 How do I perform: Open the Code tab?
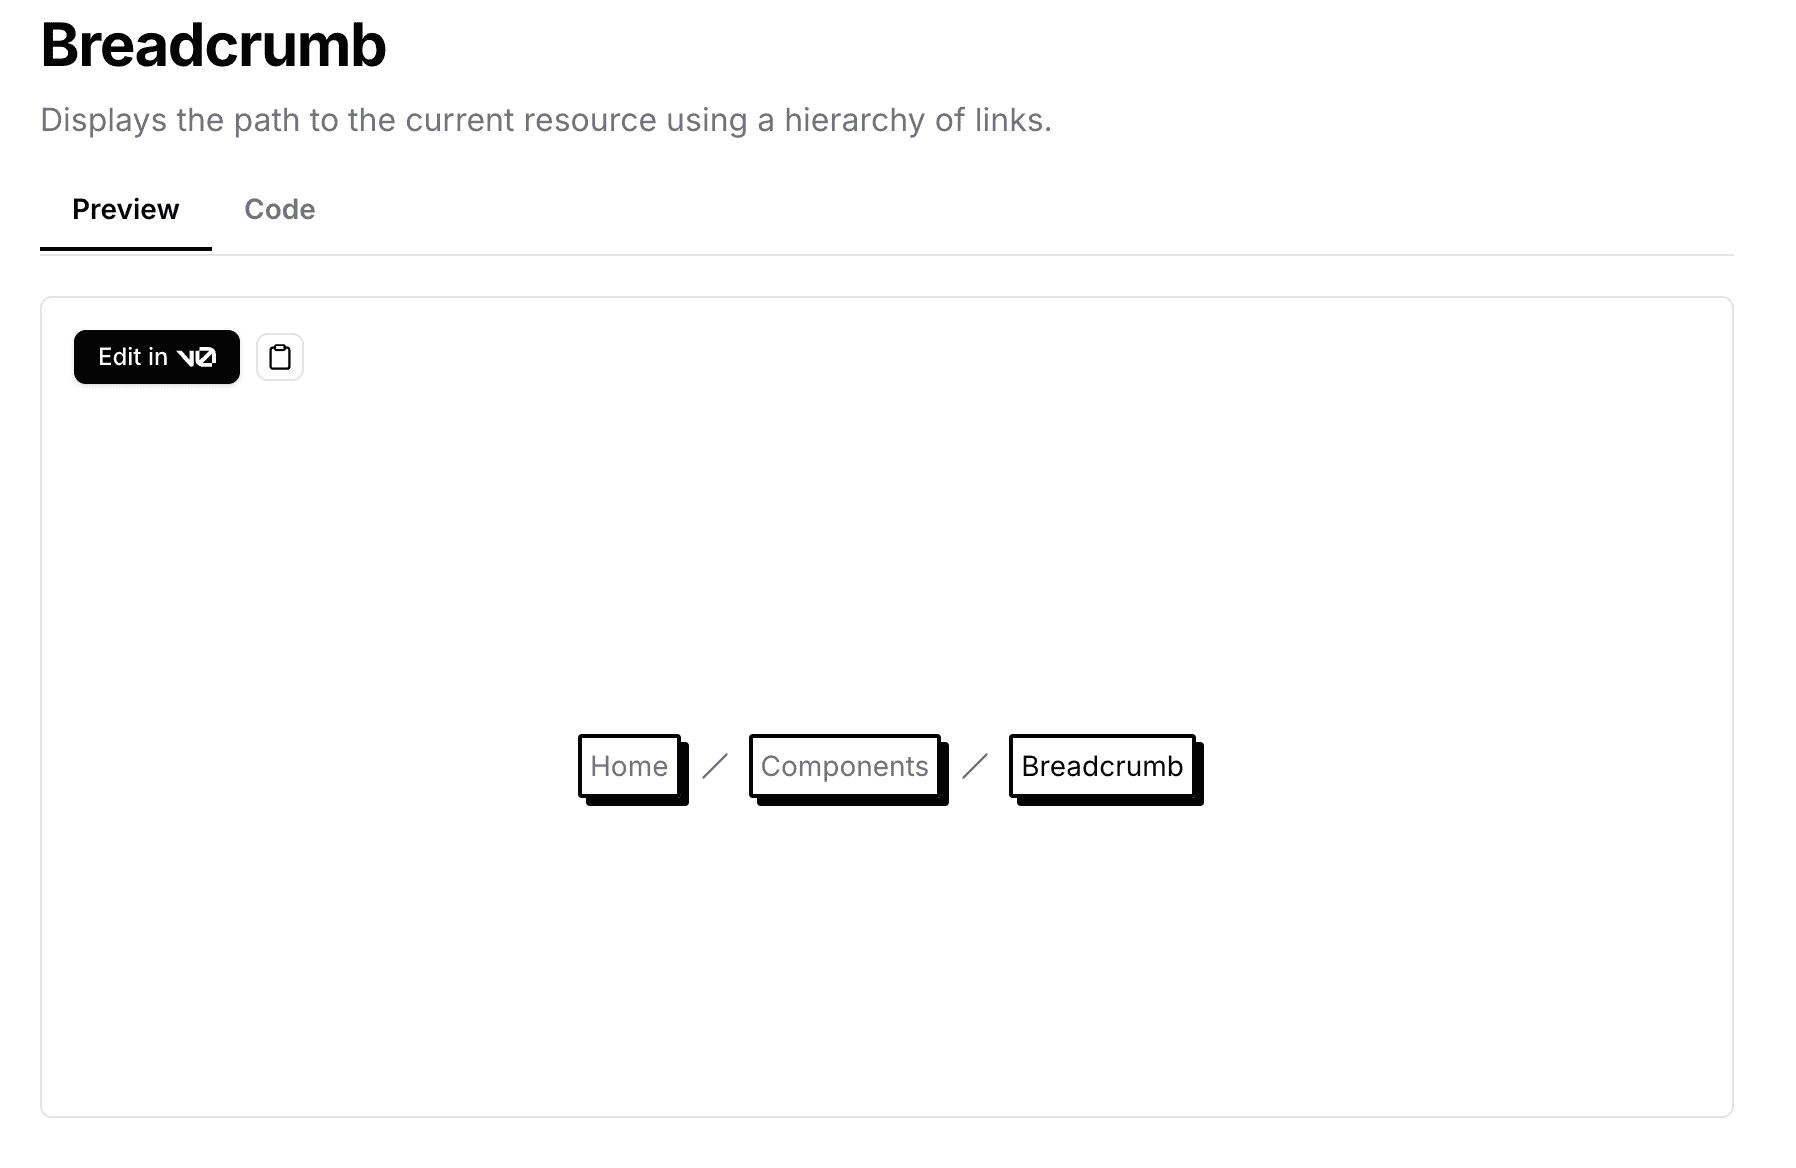tap(280, 209)
